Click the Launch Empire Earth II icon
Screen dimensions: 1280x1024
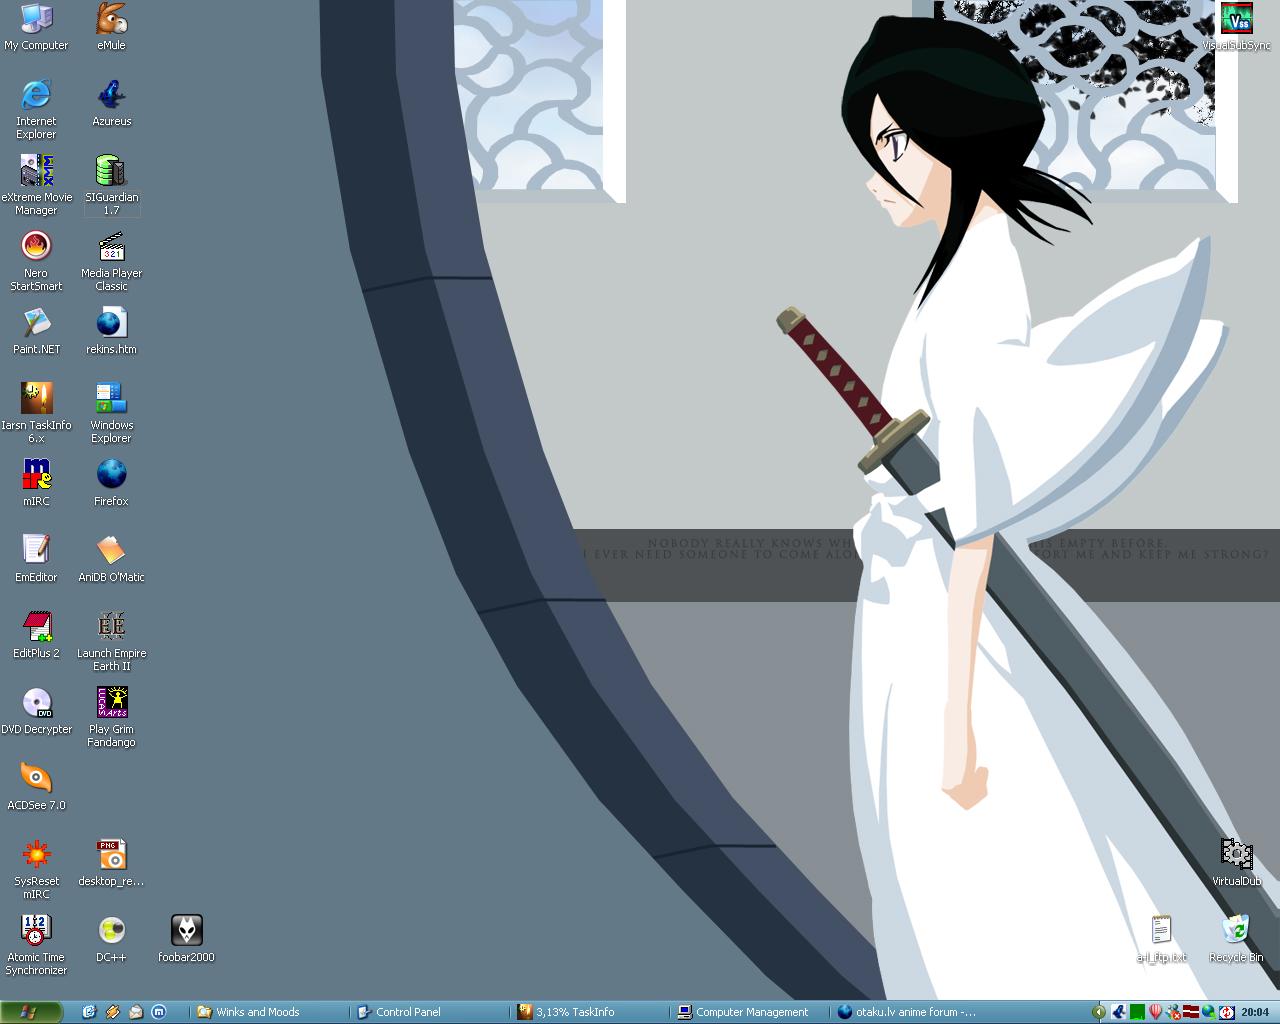coord(111,641)
